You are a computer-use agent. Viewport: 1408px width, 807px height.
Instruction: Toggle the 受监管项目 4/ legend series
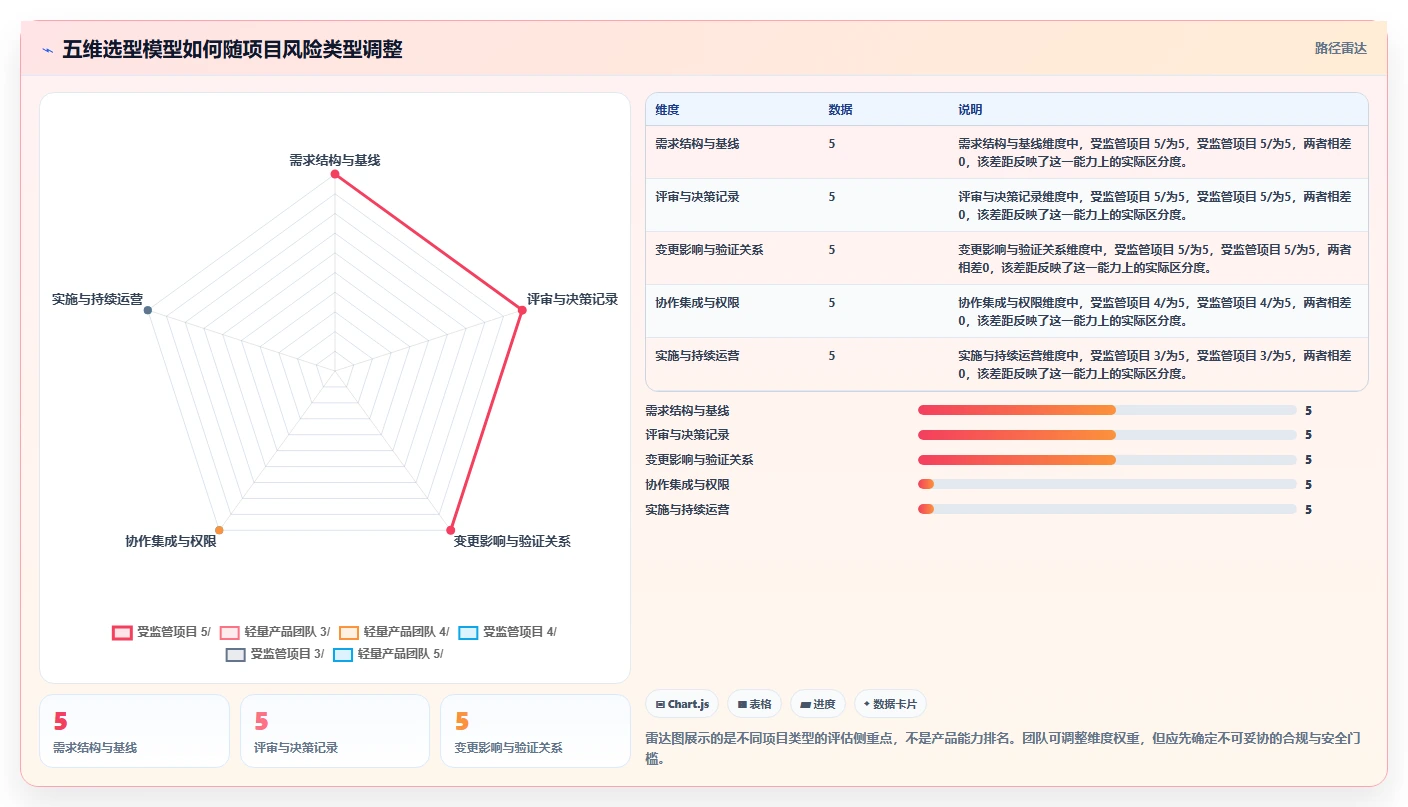[x=508, y=632]
